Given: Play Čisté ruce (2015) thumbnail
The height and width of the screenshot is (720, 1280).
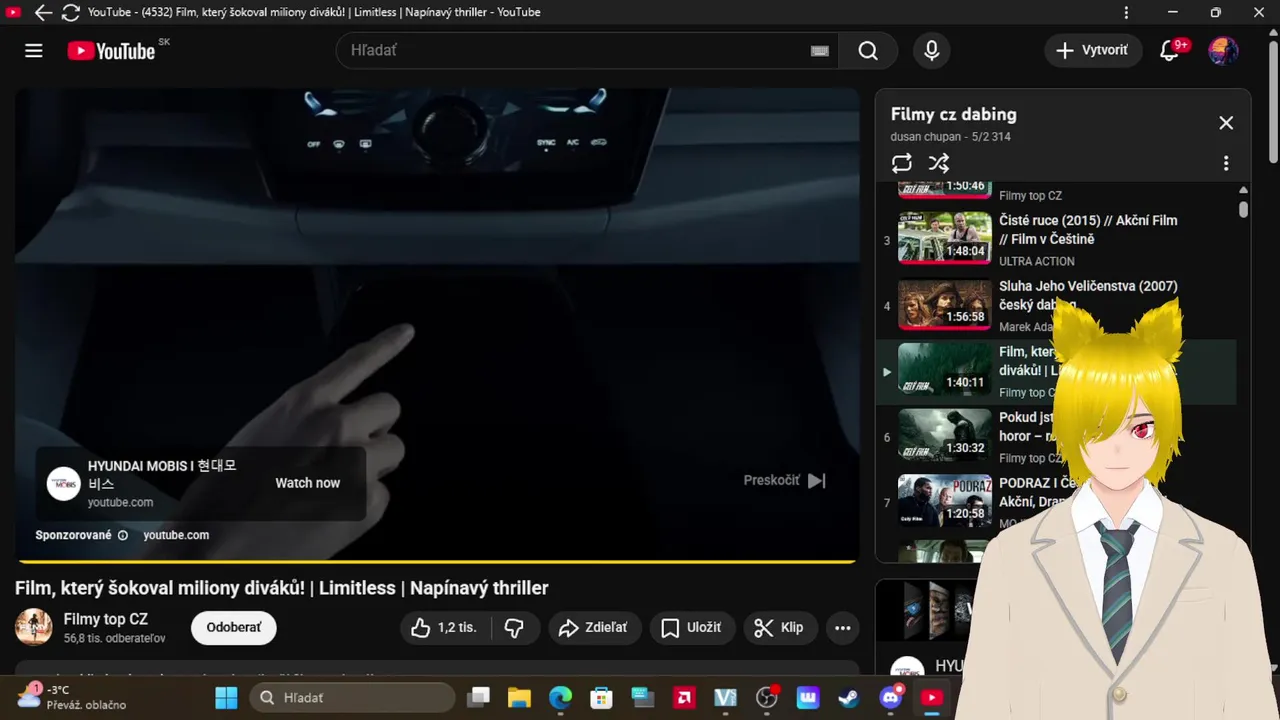Looking at the screenshot, I should (x=945, y=237).
